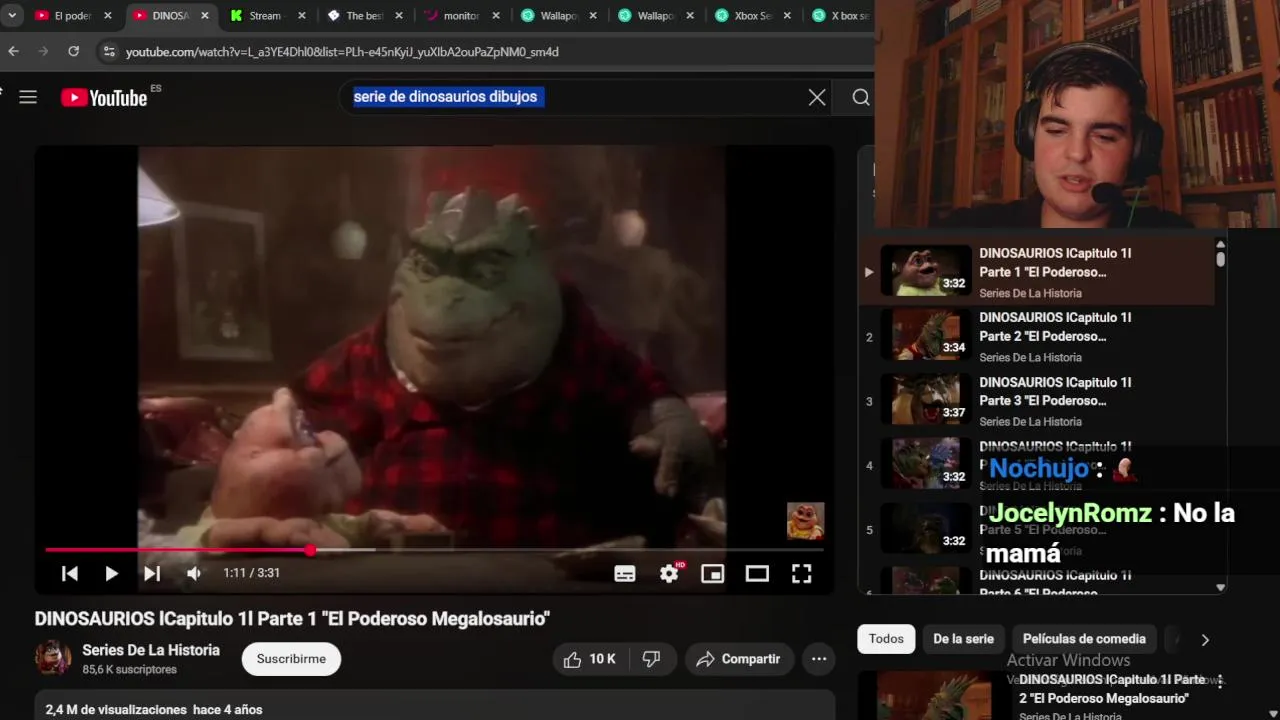
Task: Click the red scrubber handle on timeline
Action: [311, 550]
